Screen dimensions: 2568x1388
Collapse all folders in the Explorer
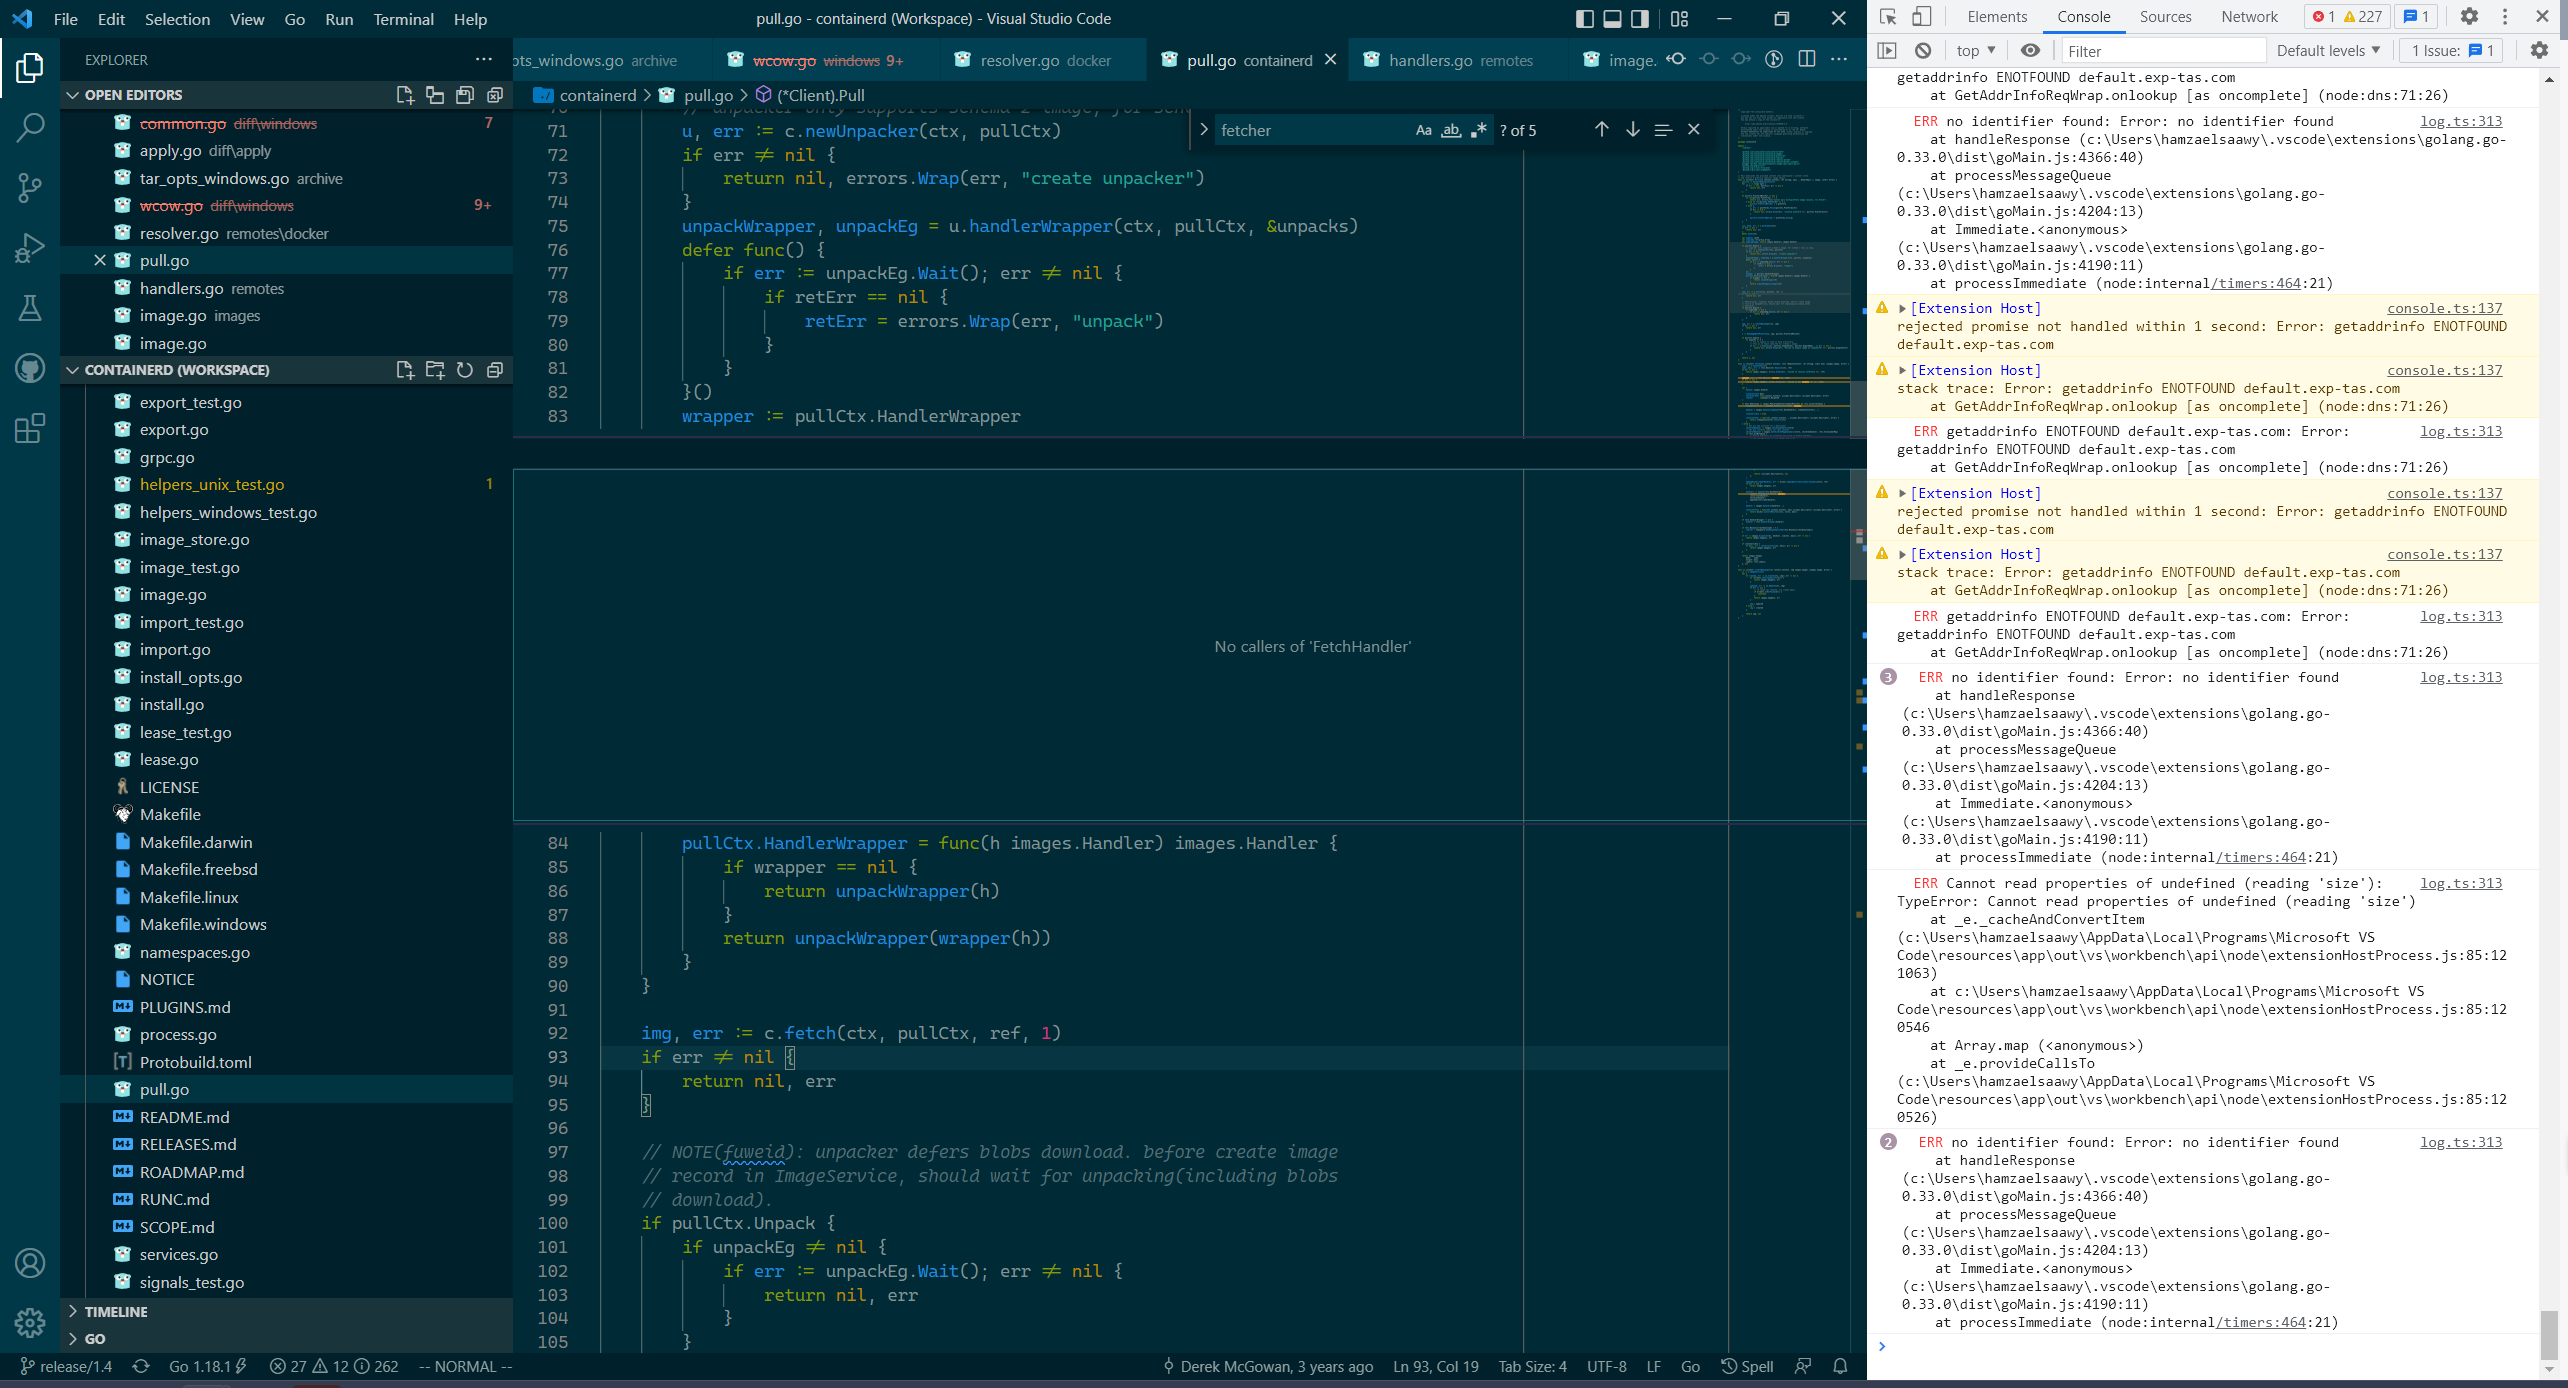(x=495, y=369)
